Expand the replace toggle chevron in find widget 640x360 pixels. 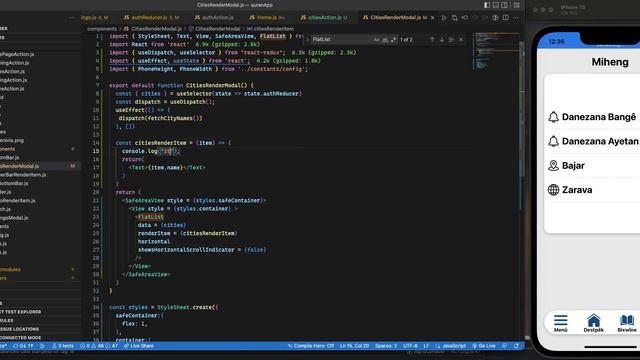coord(307,40)
